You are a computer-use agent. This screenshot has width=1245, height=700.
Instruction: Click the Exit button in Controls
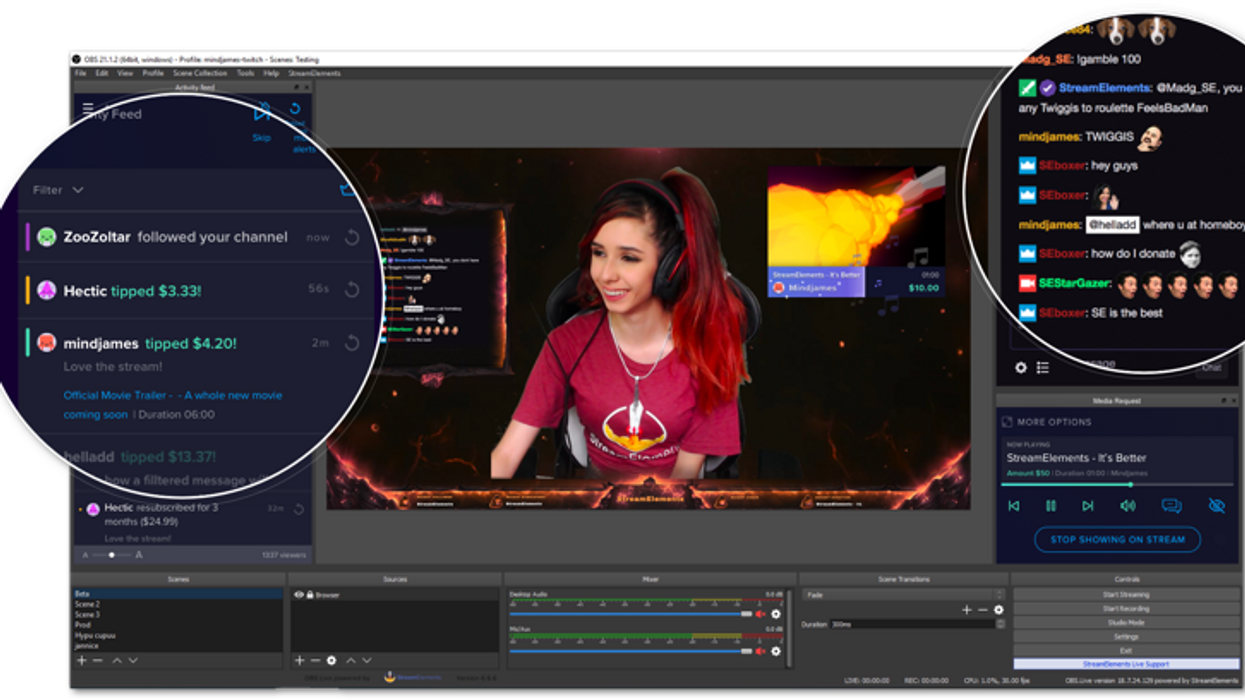(1126, 650)
